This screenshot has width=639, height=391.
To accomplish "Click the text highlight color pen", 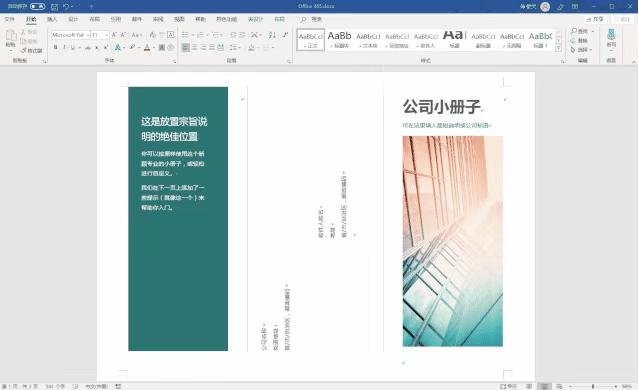I will pos(132,48).
